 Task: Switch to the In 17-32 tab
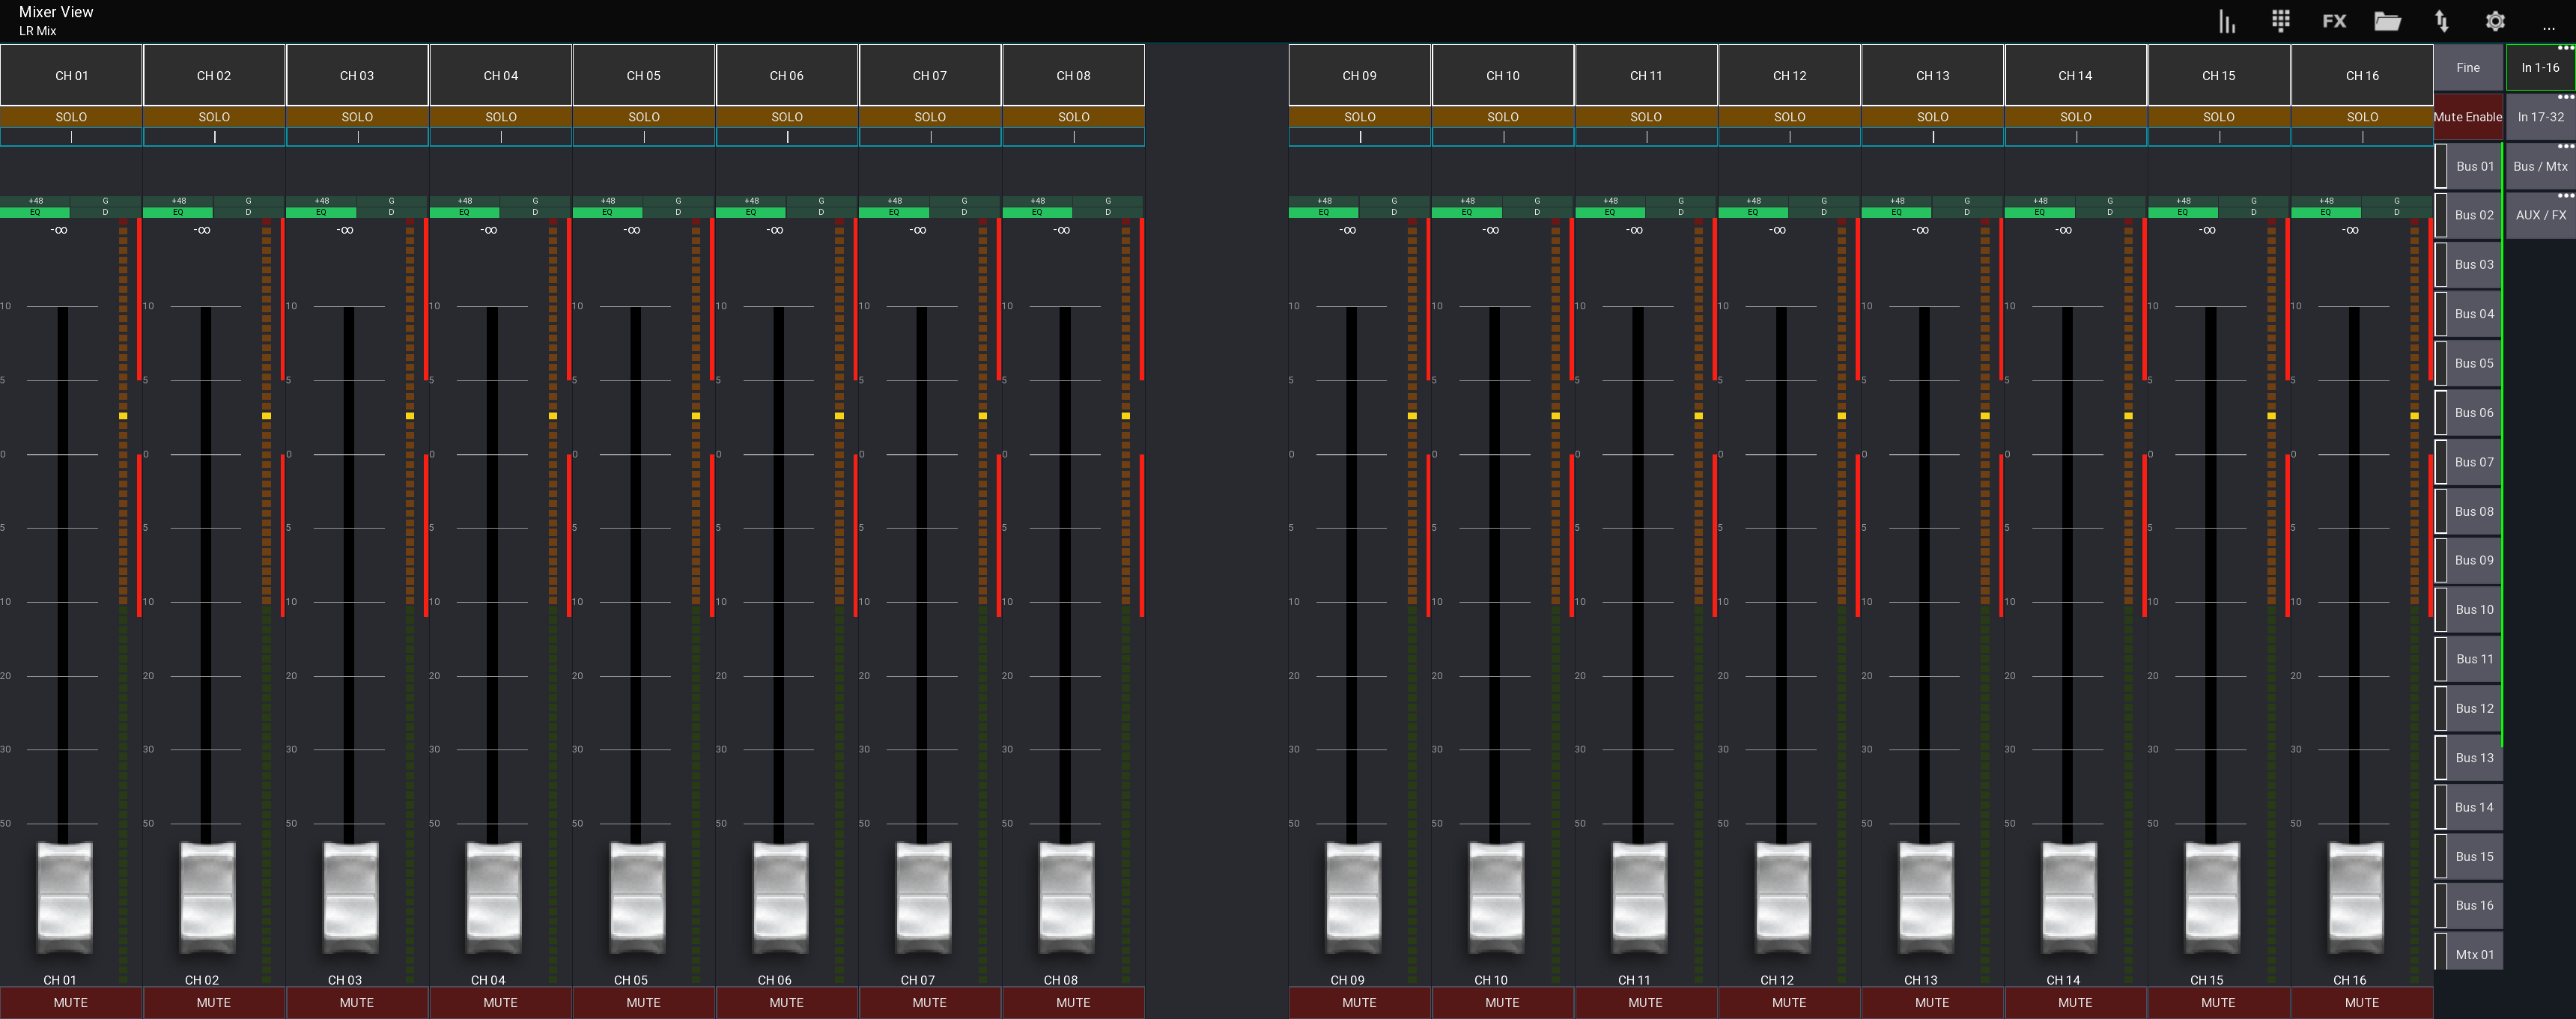tap(2540, 116)
